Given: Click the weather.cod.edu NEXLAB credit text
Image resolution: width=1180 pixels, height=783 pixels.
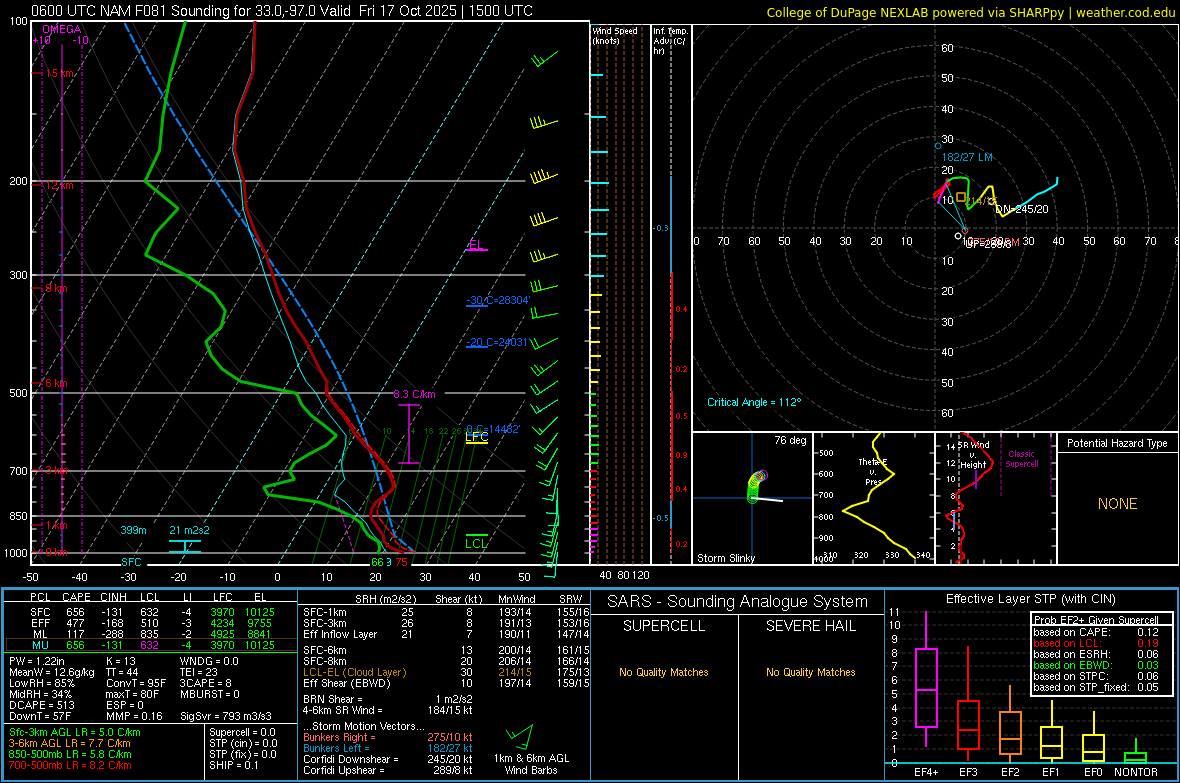Looking at the screenshot, I should click(971, 12).
